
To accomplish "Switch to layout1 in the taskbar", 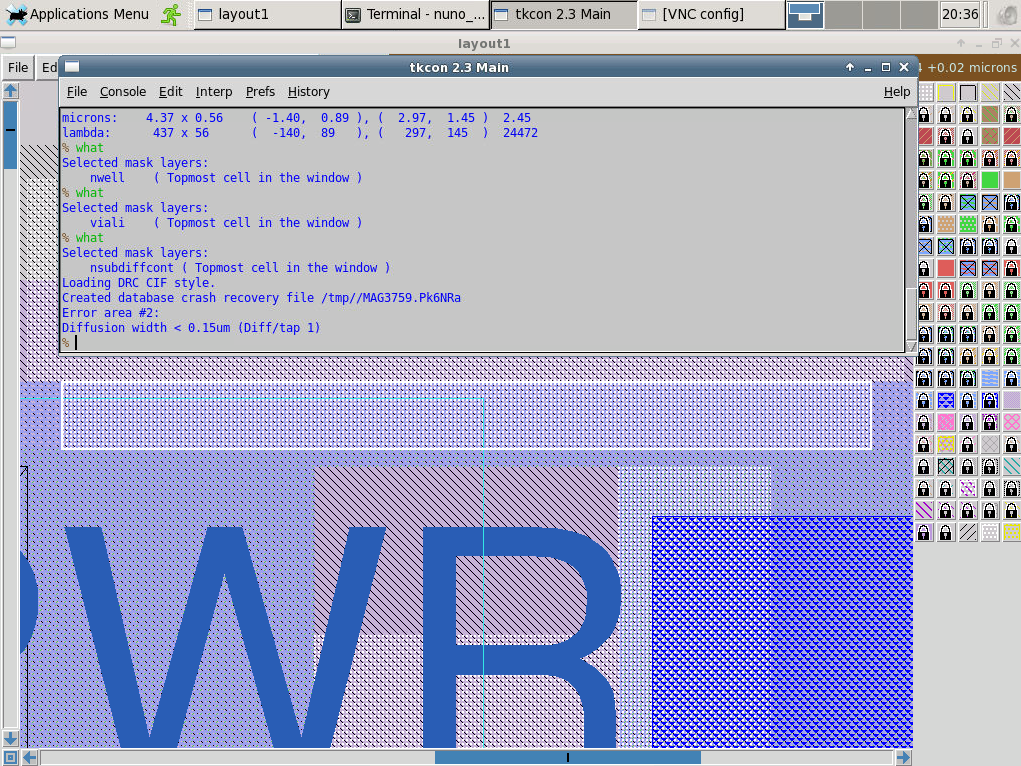I will (267, 14).
